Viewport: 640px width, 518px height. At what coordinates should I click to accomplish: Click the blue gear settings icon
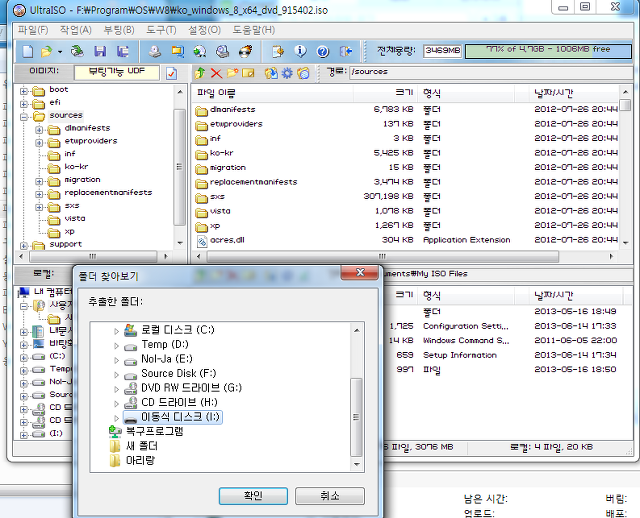[287, 73]
